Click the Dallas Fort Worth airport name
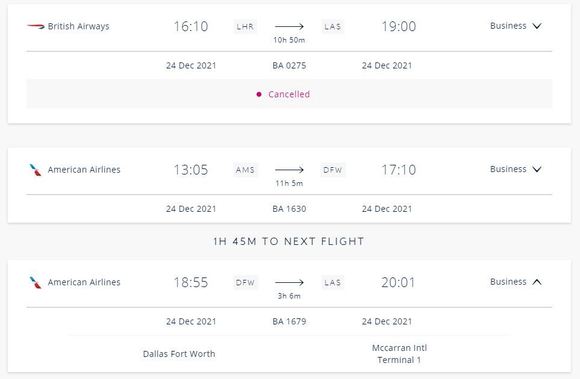 [x=179, y=354]
